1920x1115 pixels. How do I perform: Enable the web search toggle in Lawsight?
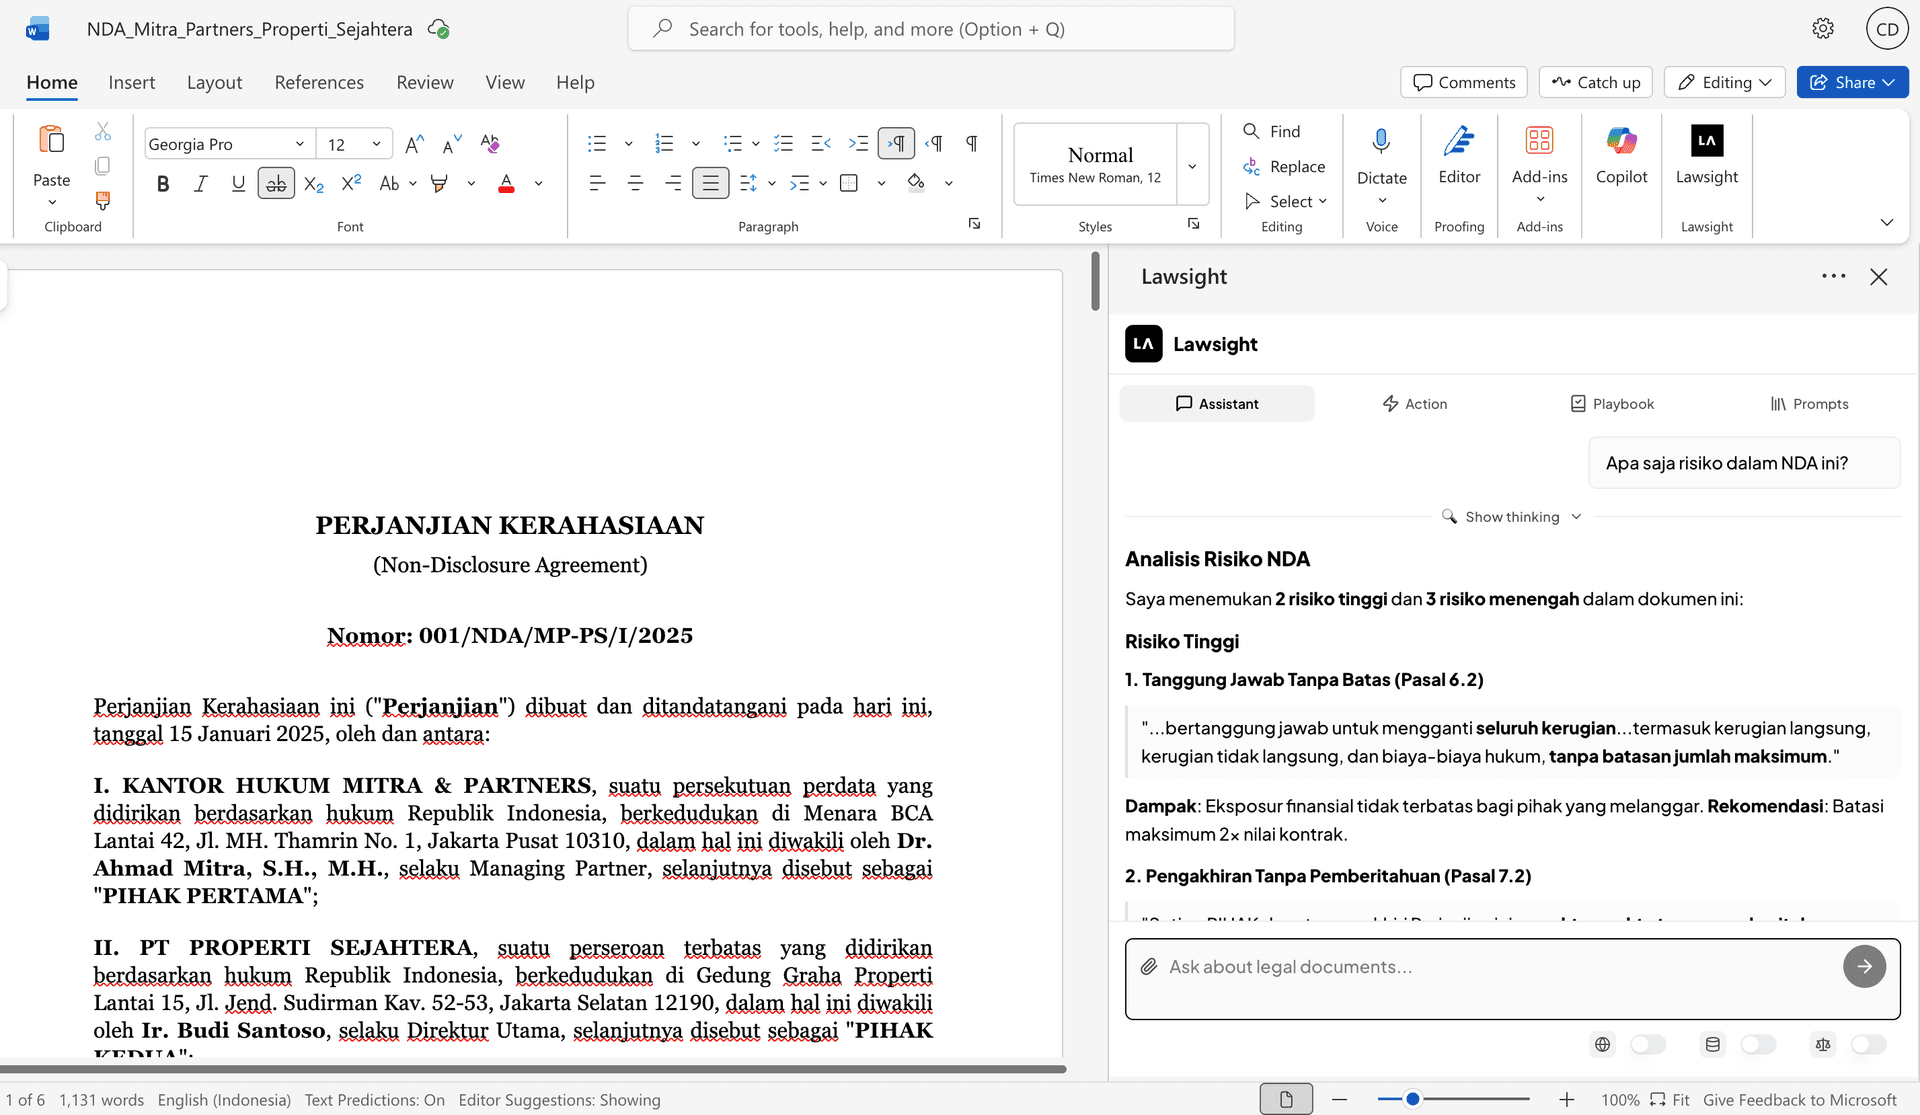(x=1649, y=1044)
